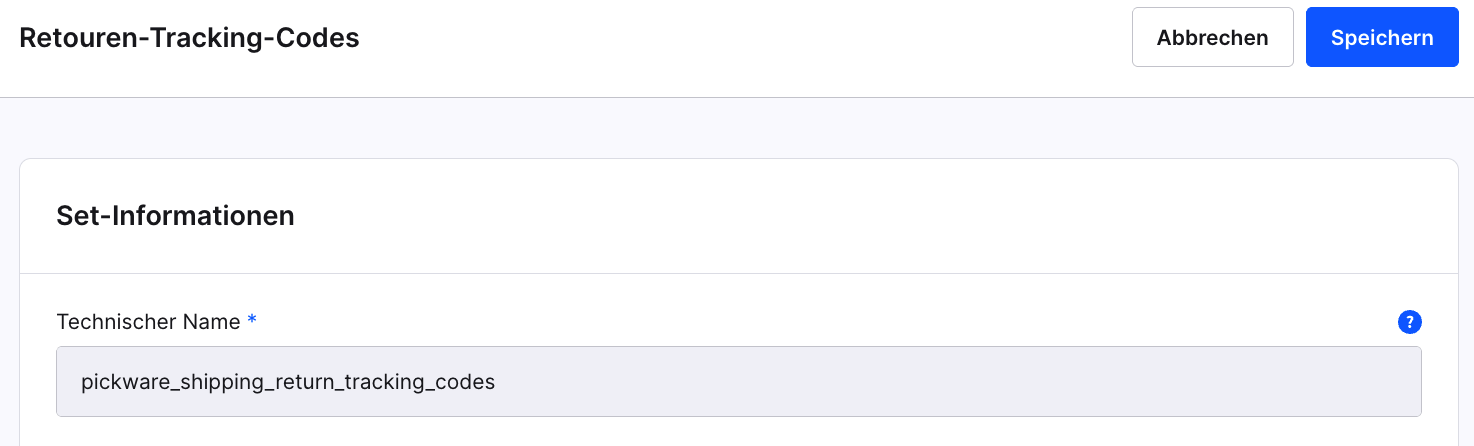Click the Set-Informationen section title text
1474x446 pixels.
[x=175, y=215]
